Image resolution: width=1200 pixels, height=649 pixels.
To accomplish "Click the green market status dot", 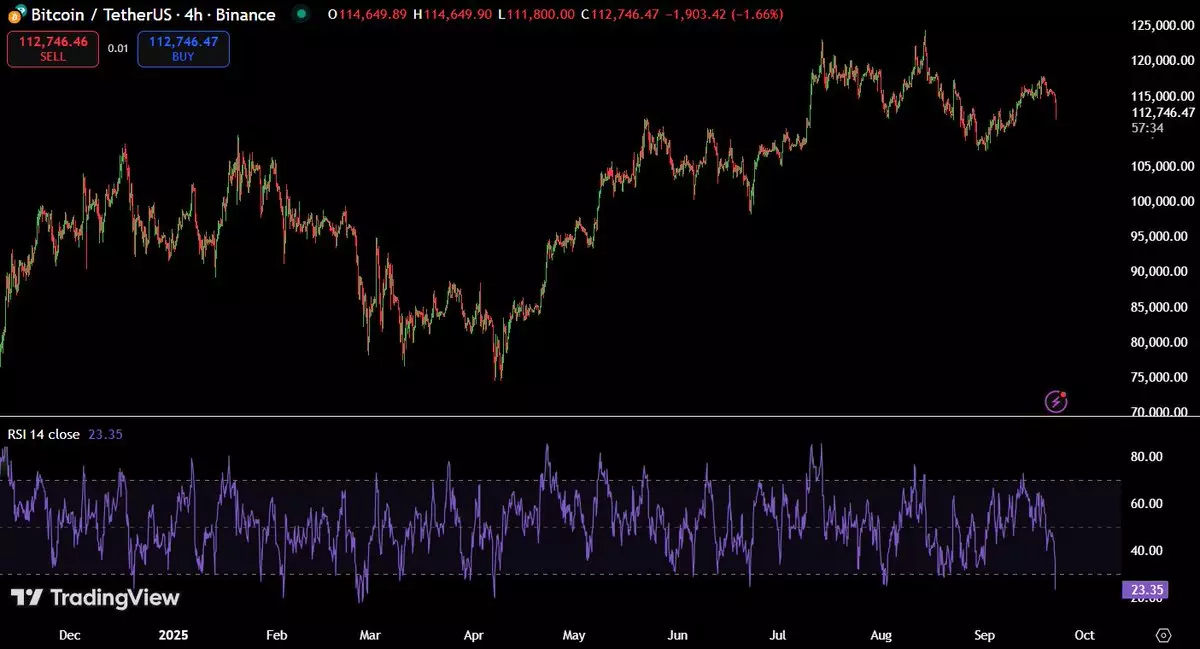I will tap(301, 15).
